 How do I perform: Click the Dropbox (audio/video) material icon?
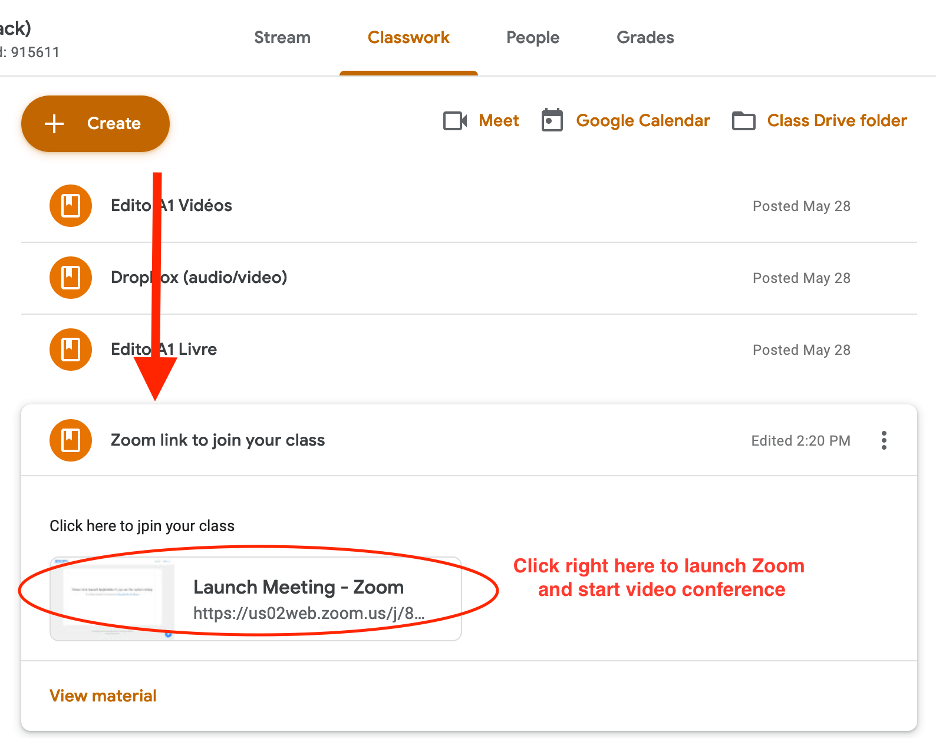click(x=70, y=278)
